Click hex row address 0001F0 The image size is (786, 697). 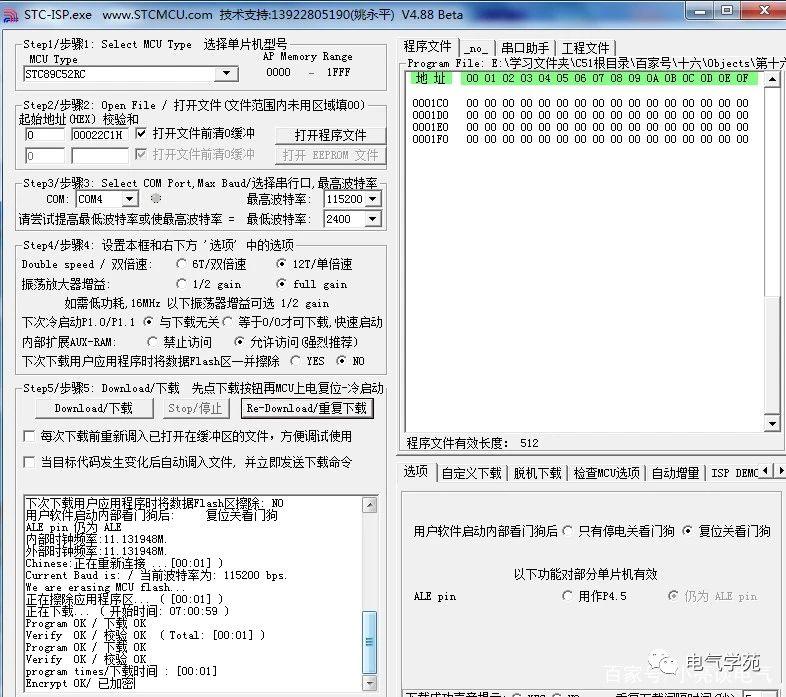pyautogui.click(x=430, y=139)
